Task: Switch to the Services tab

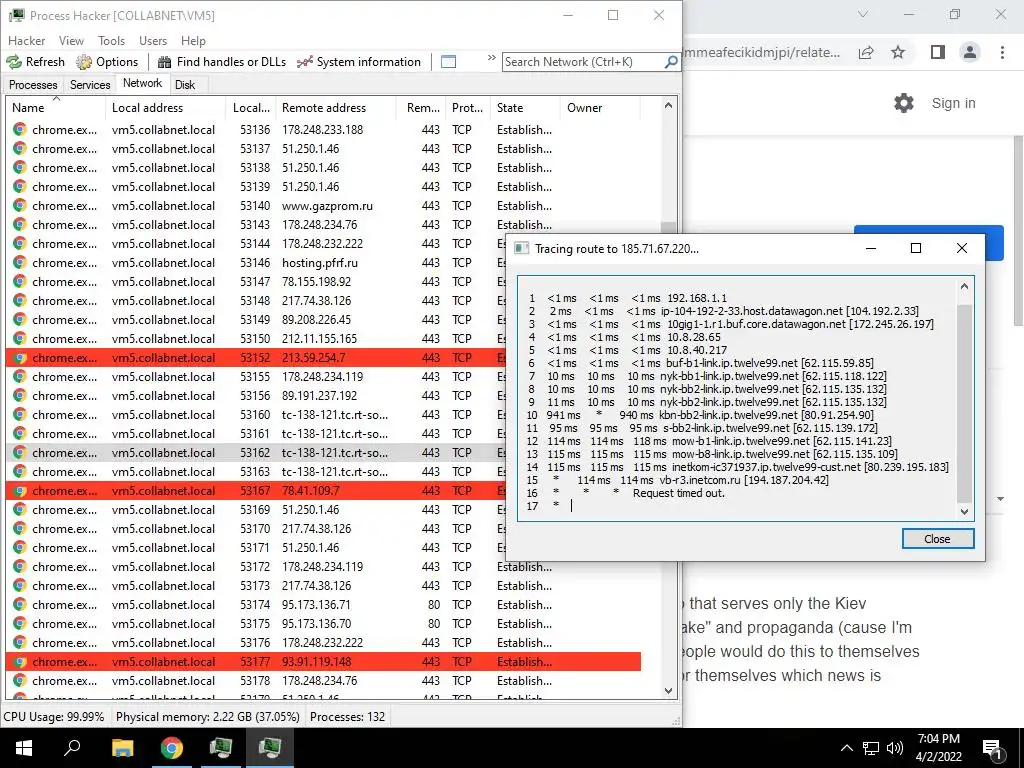Action: coord(90,85)
